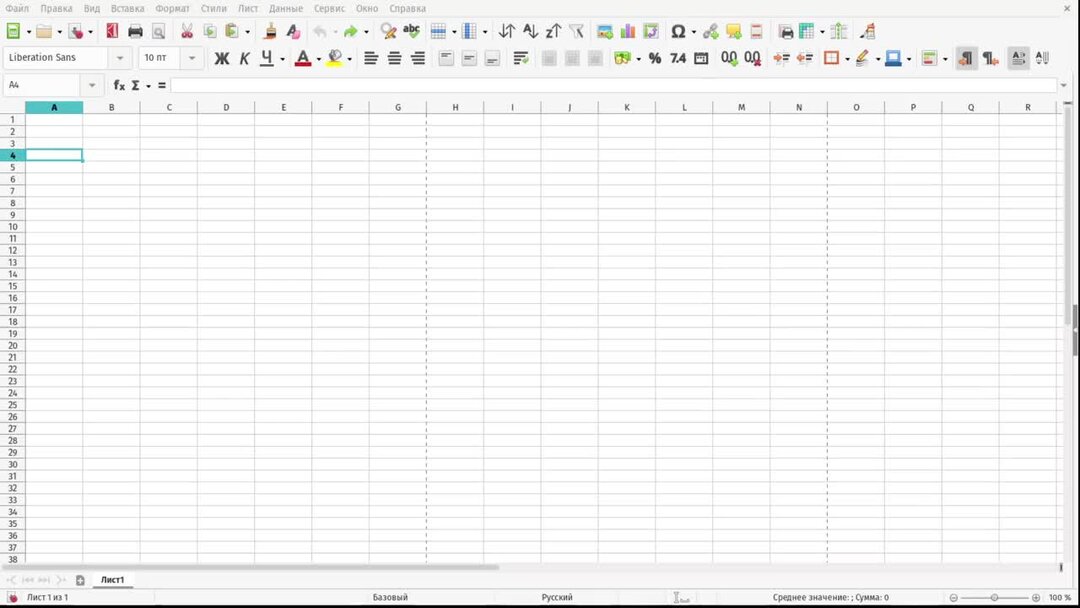
Task: Open the font size dropdown
Action: point(192,58)
